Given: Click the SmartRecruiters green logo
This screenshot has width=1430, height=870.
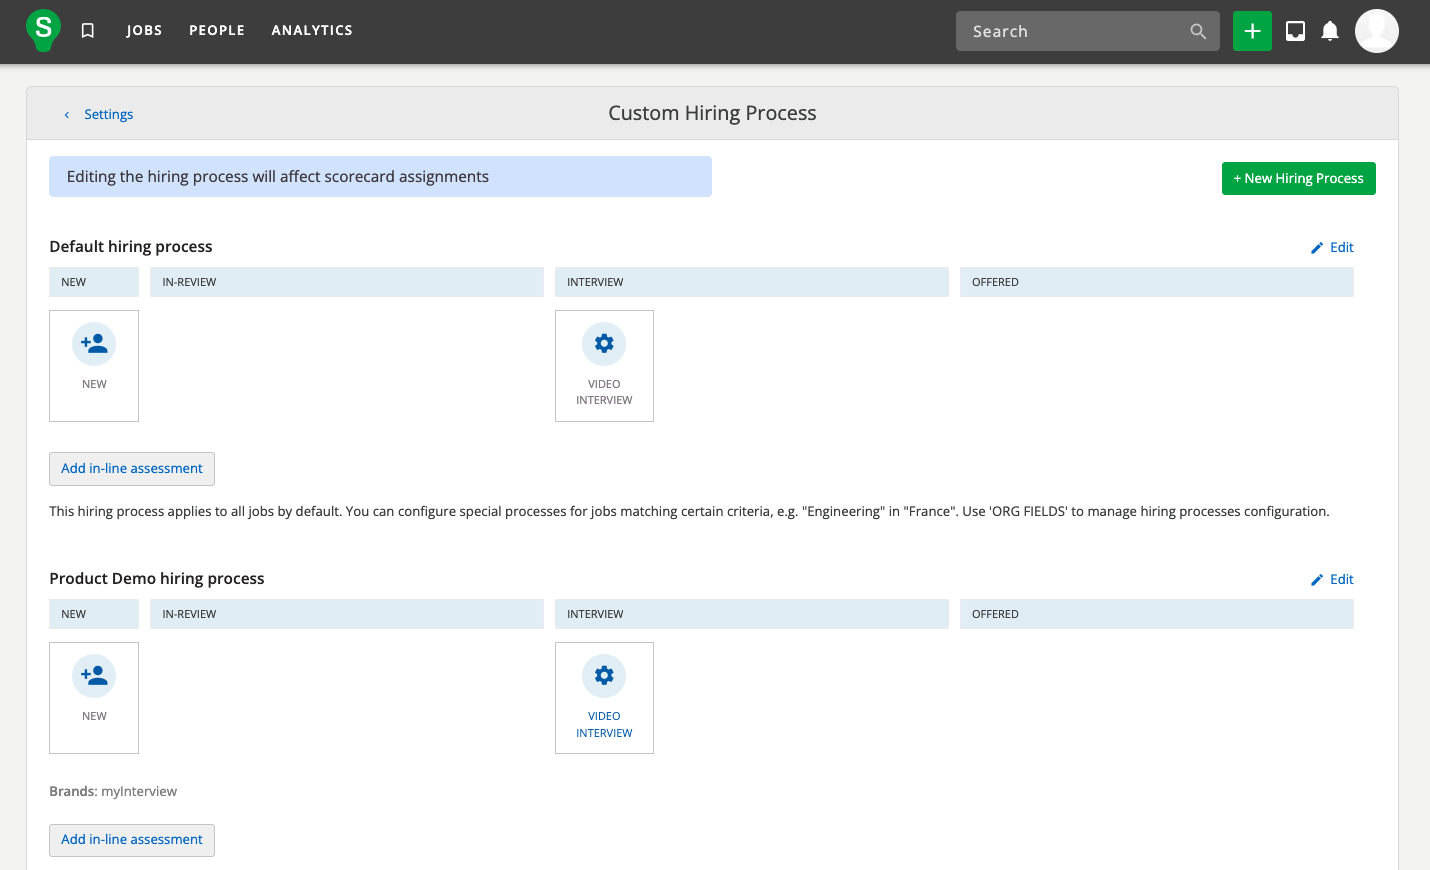Looking at the screenshot, I should (x=43, y=30).
